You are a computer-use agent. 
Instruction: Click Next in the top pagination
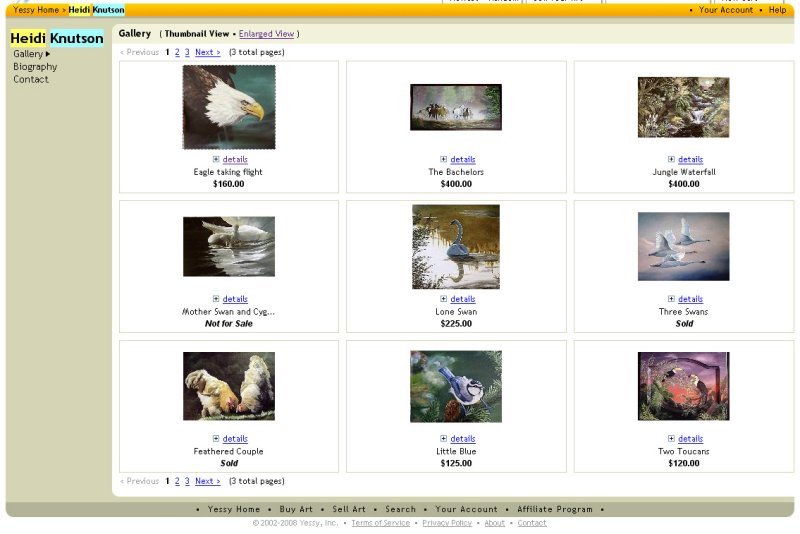[208, 52]
